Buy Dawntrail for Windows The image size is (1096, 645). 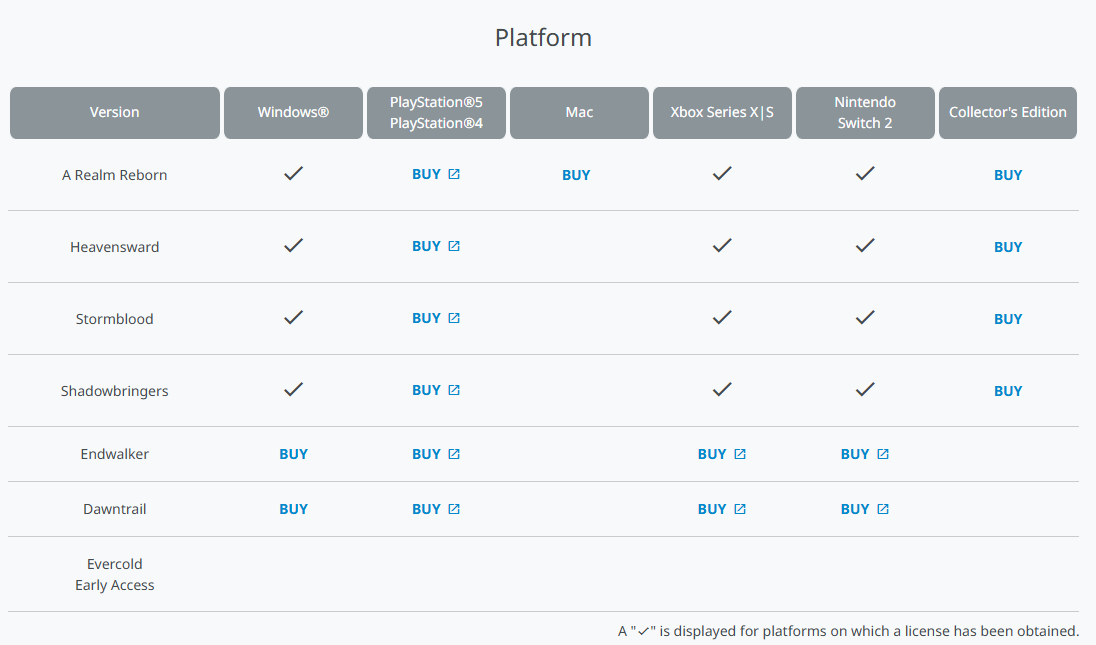[294, 509]
